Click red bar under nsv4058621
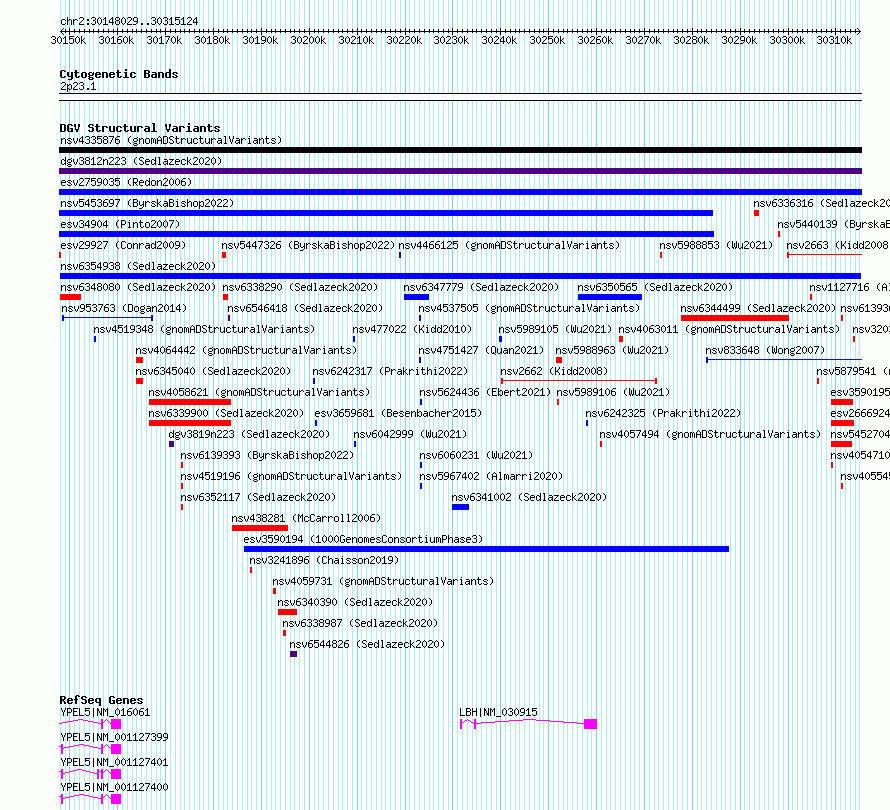Screen dimensions: 890x810 click(190, 402)
